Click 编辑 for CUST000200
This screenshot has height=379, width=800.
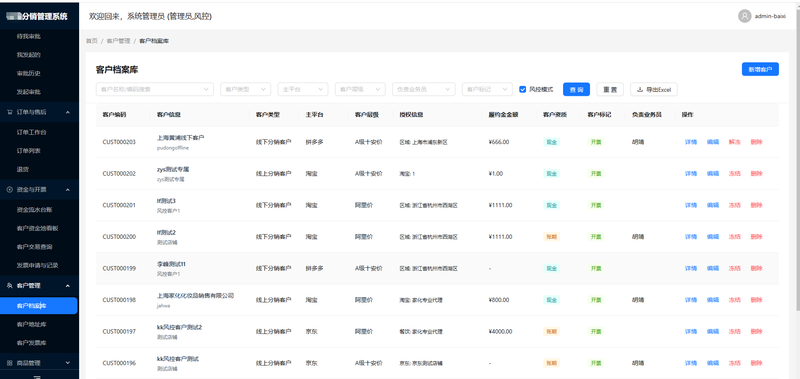click(x=713, y=237)
